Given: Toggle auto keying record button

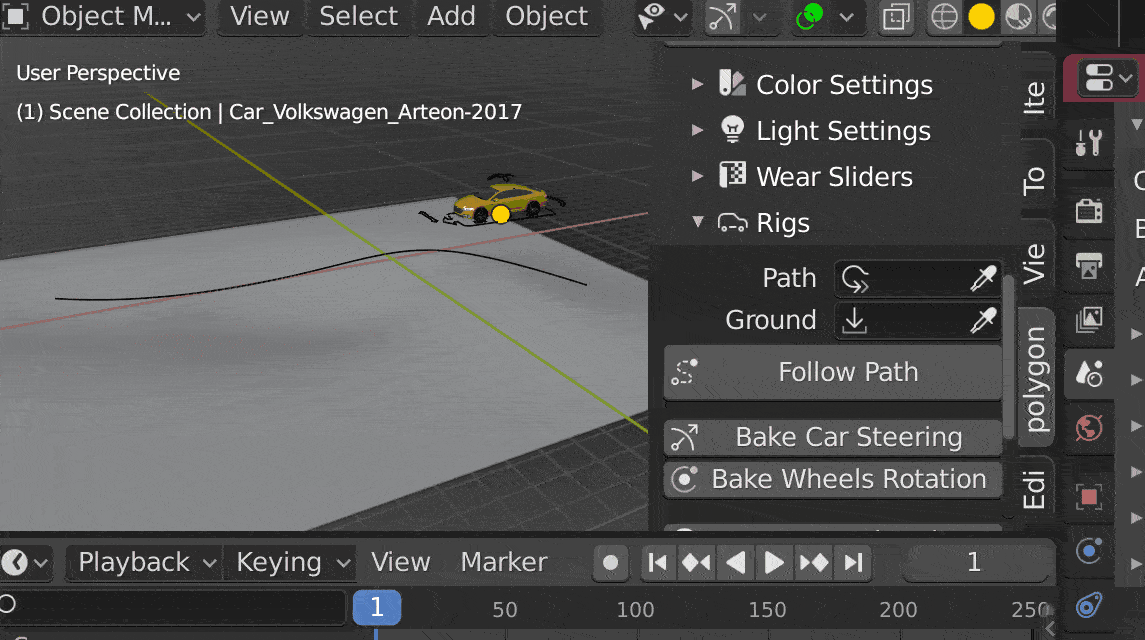Looking at the screenshot, I should 610,563.
